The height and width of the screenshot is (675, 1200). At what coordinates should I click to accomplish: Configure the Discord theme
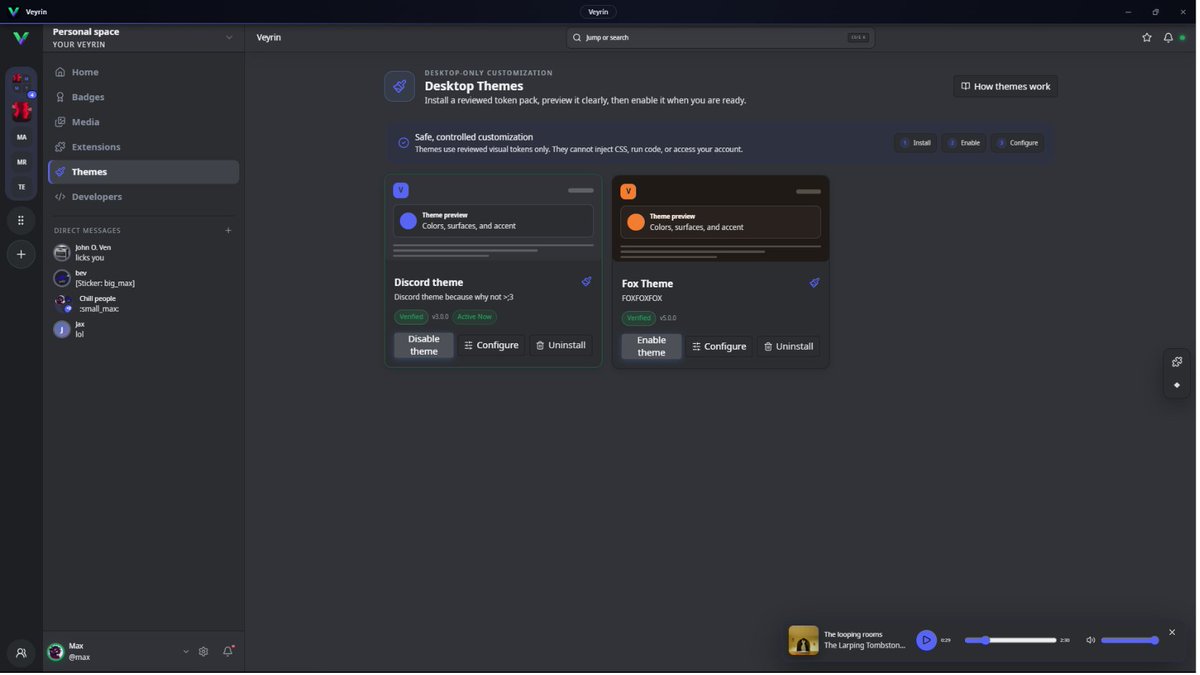(491, 345)
